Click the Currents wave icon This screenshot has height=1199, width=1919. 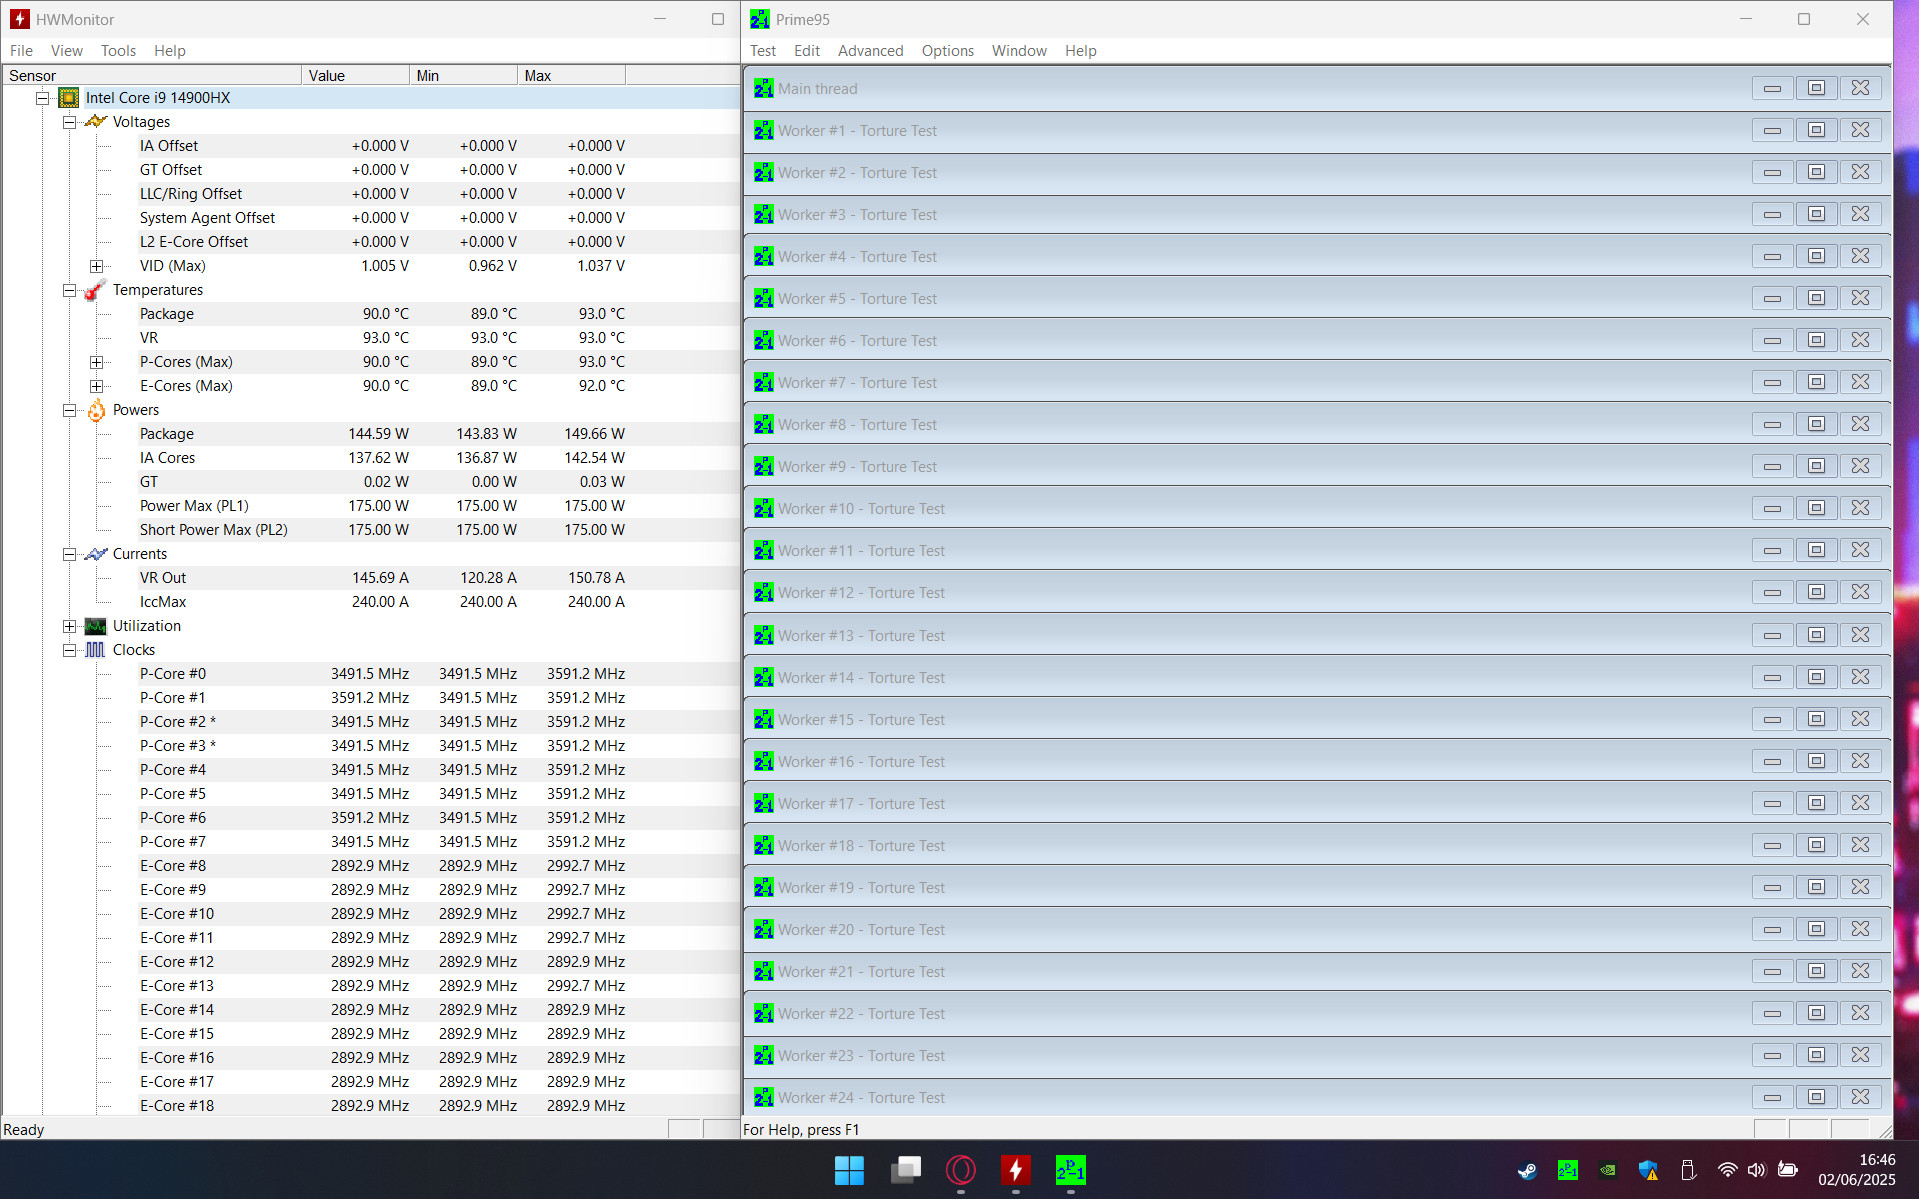[96, 554]
